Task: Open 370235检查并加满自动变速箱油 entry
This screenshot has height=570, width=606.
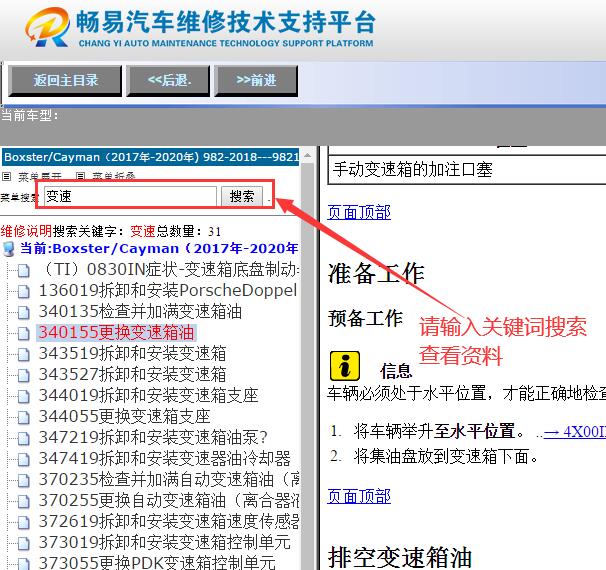Action: pos(169,479)
